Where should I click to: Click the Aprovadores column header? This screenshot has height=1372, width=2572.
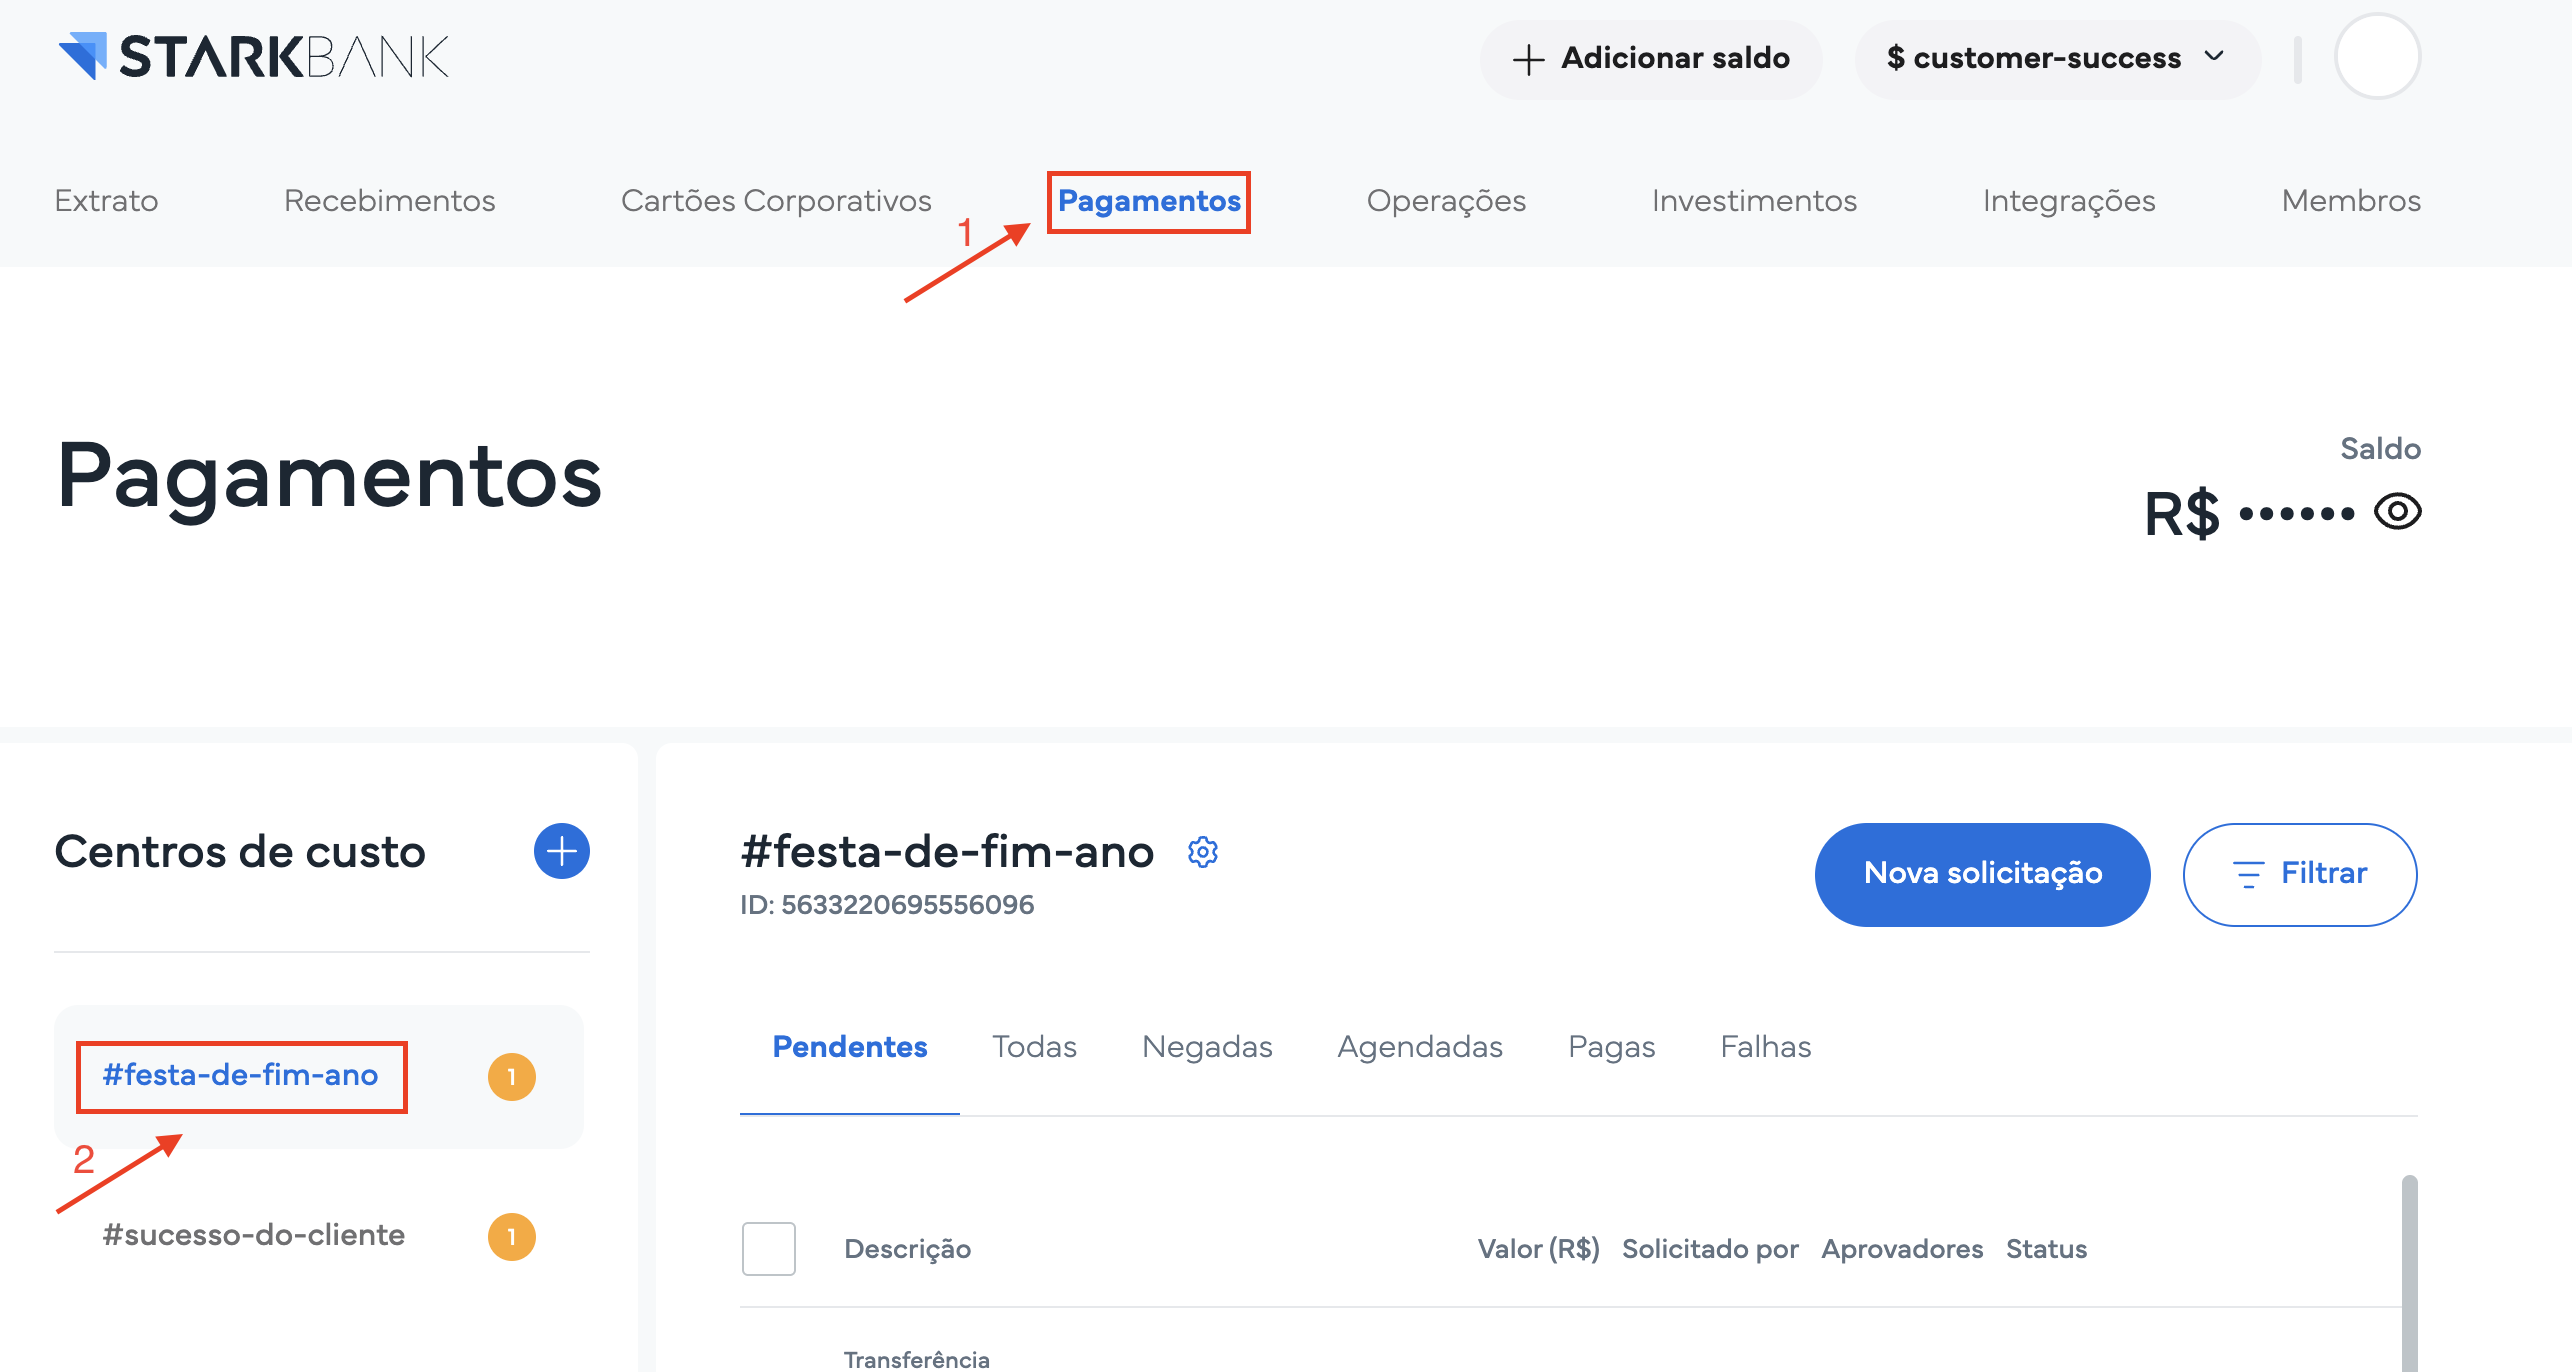(1902, 1249)
